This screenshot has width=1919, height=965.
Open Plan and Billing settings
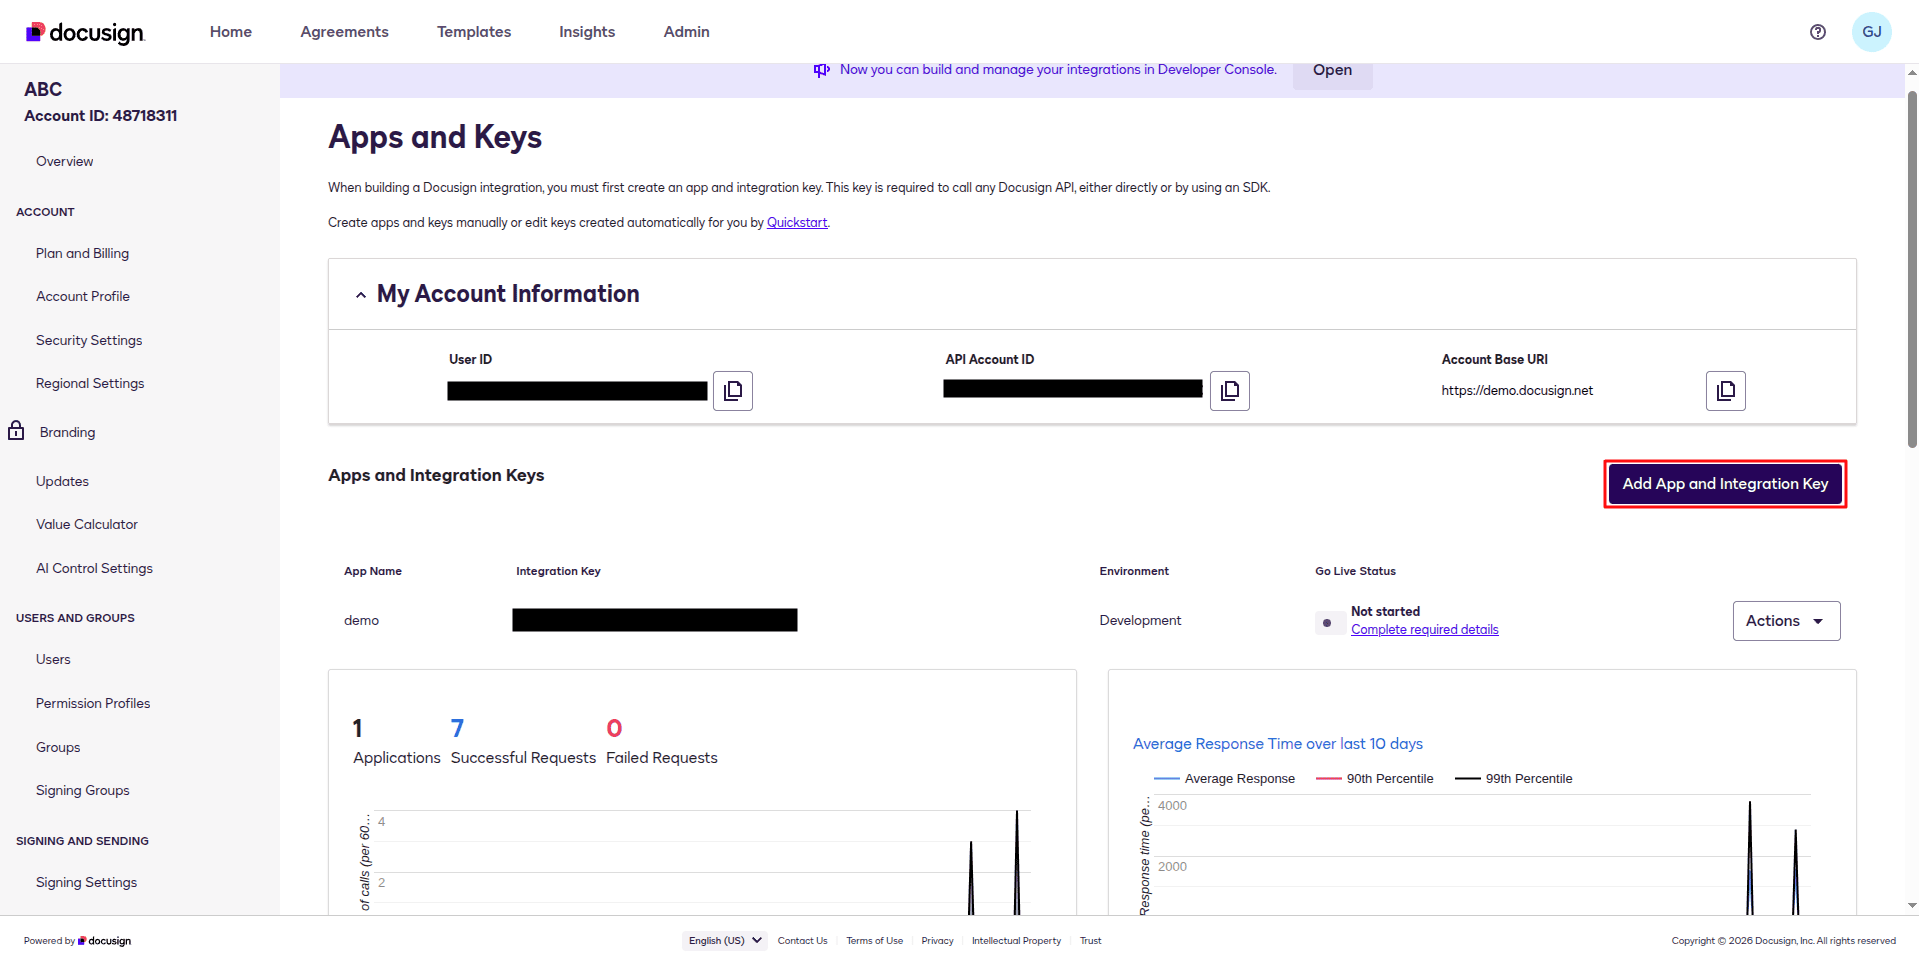click(82, 254)
